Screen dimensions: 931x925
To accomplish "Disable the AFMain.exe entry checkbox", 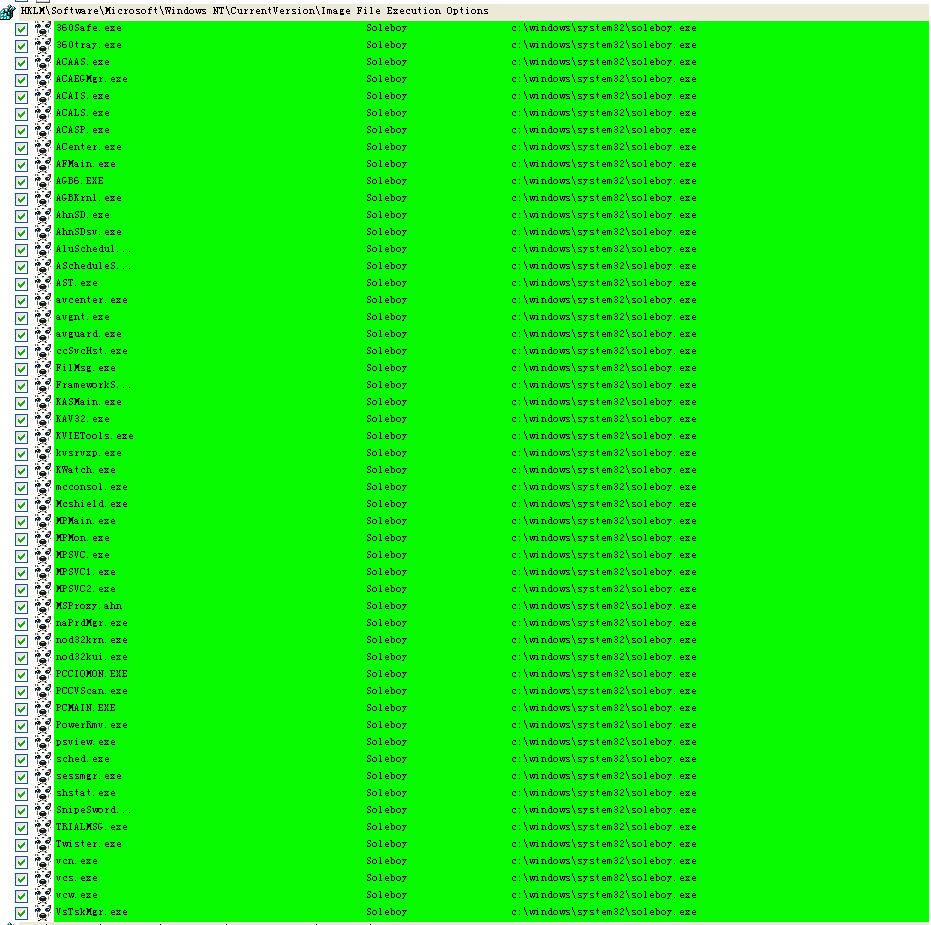I will (21, 165).
